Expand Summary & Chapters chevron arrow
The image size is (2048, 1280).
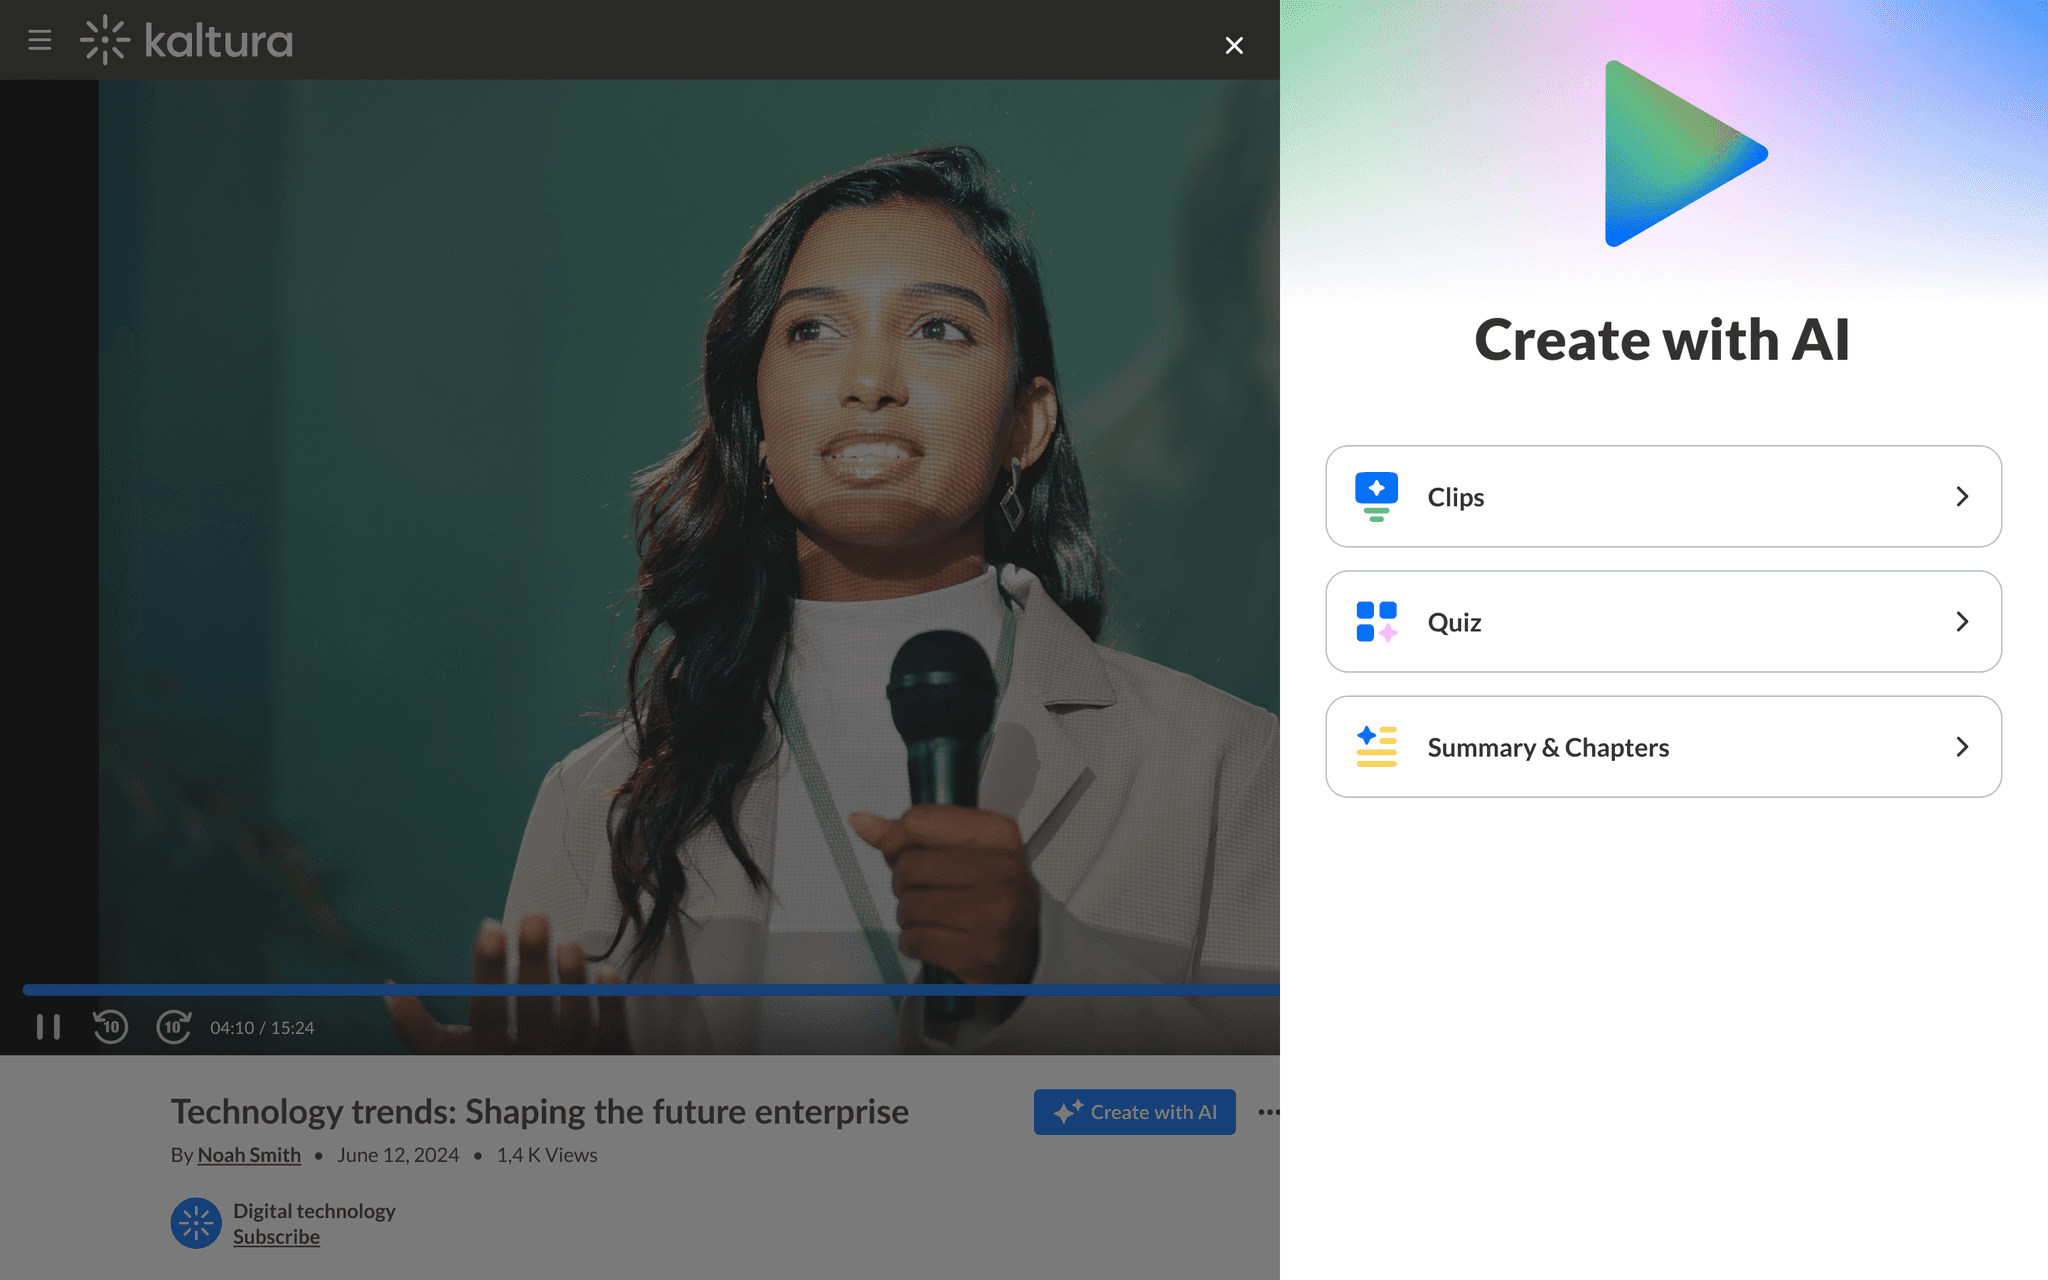[x=1961, y=747]
